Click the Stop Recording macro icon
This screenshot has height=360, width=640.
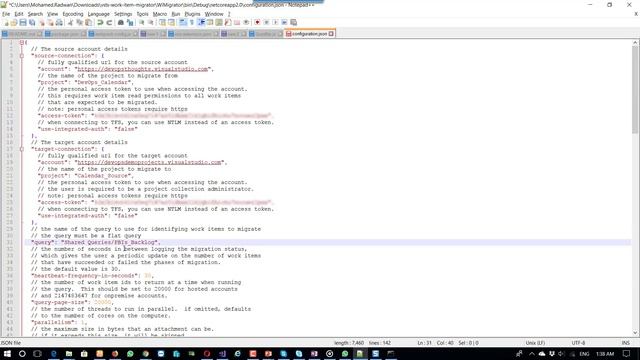pos(267,22)
